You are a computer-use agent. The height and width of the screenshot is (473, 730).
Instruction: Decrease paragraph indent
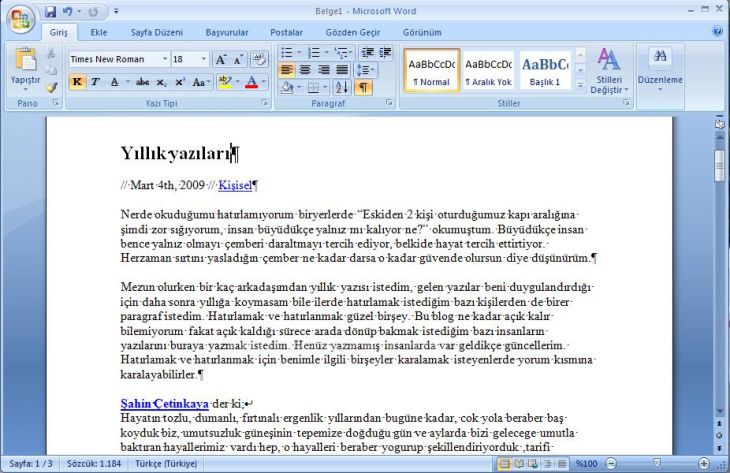368,53
